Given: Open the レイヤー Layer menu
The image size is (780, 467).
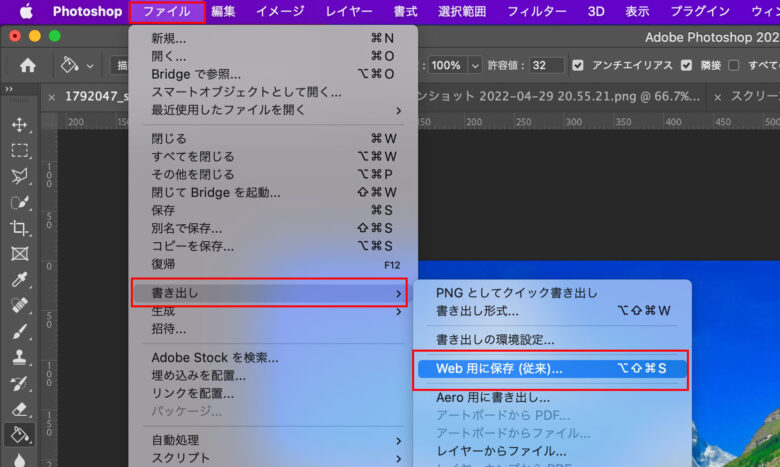Looking at the screenshot, I should (349, 11).
